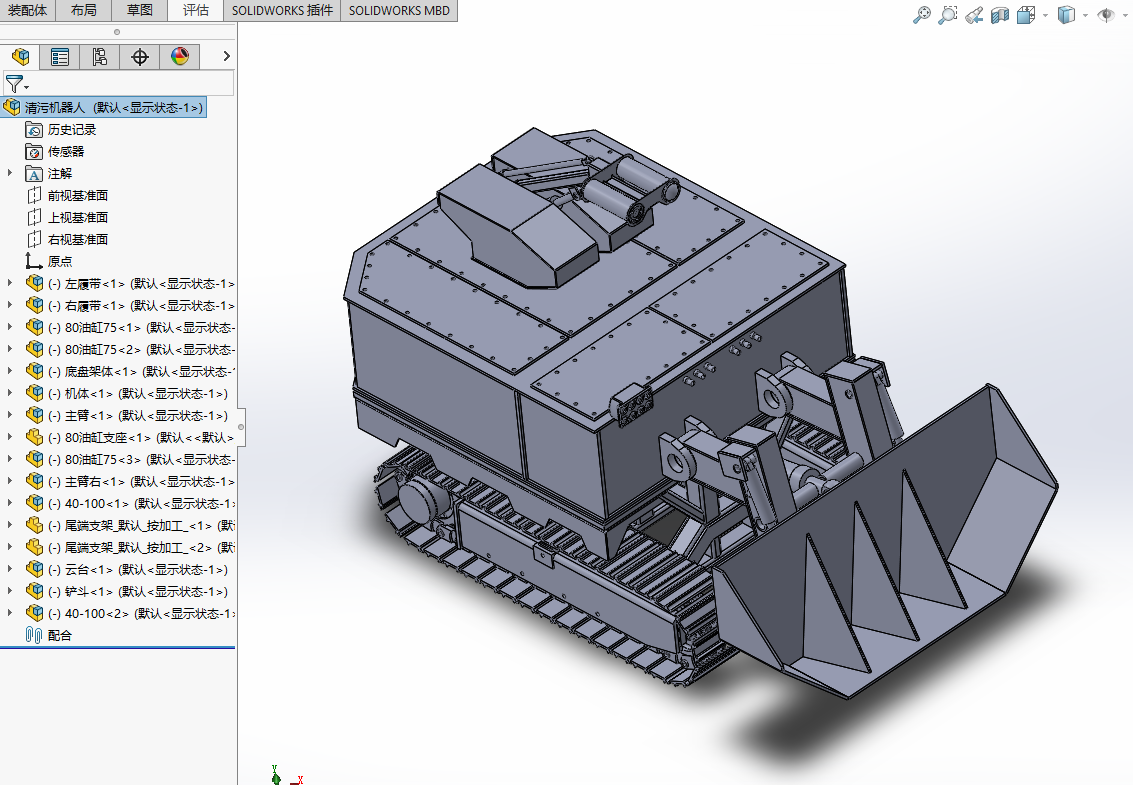Expand the 底盘架体<1> component
This screenshot has width=1133, height=785.
point(10,372)
